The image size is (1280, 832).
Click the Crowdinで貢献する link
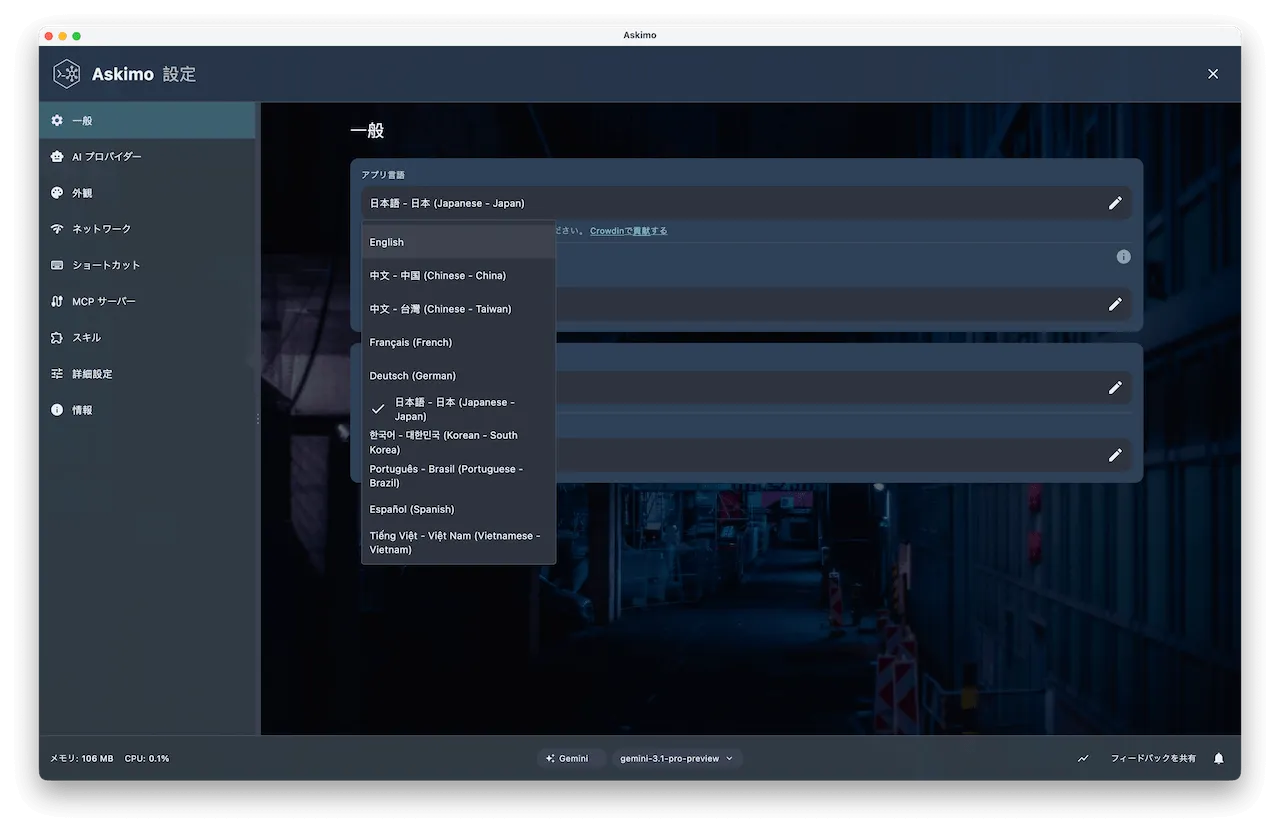[628, 231]
